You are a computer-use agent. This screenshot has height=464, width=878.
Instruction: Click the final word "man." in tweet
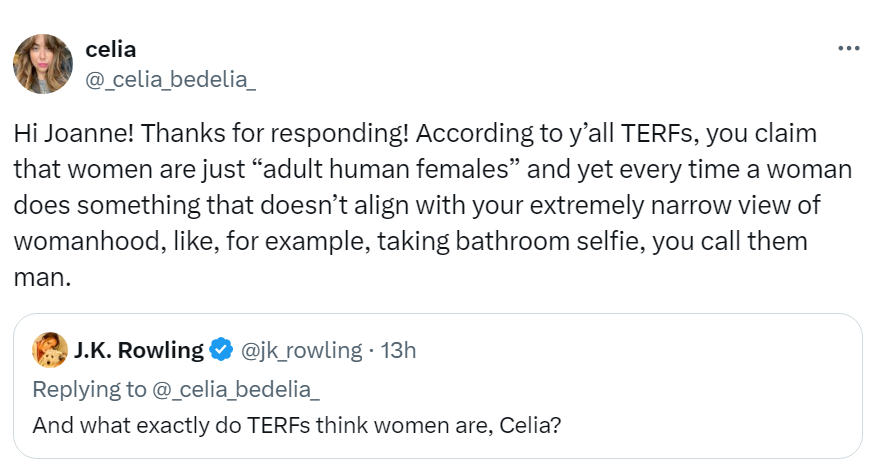[43, 278]
